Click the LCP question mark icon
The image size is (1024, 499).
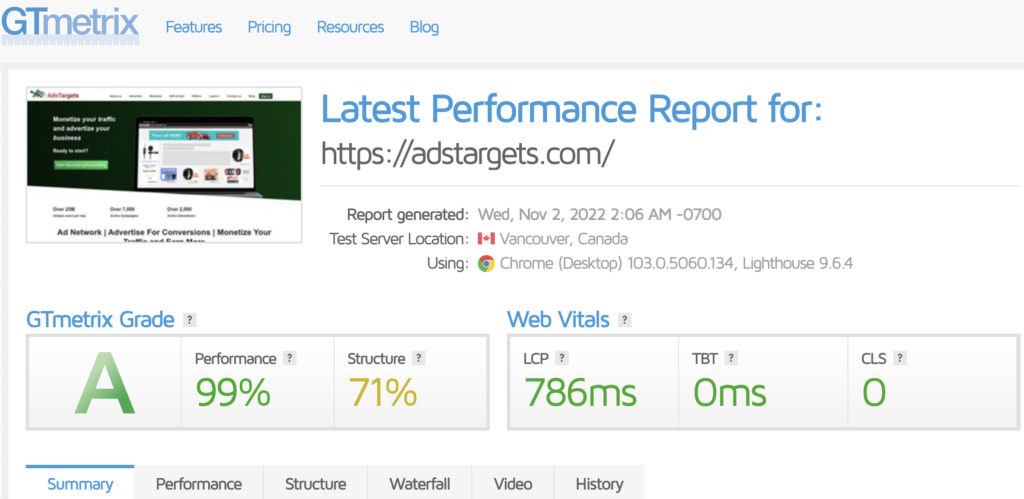click(562, 358)
